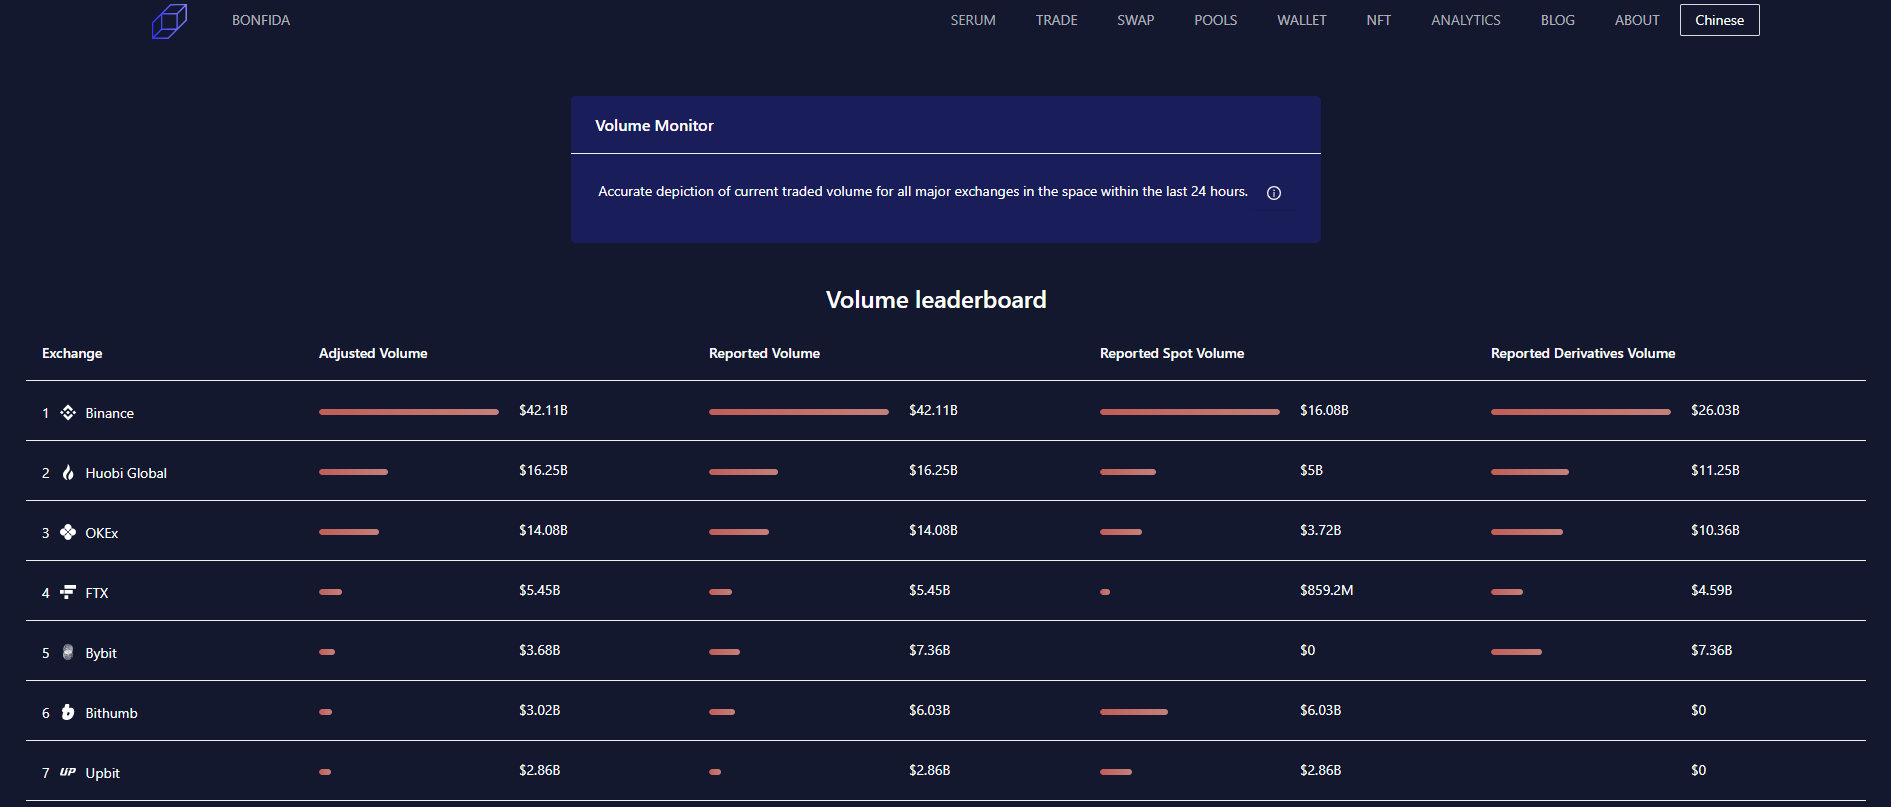The height and width of the screenshot is (807, 1891).
Task: Click the Bybit logo icon
Action: (x=68, y=652)
